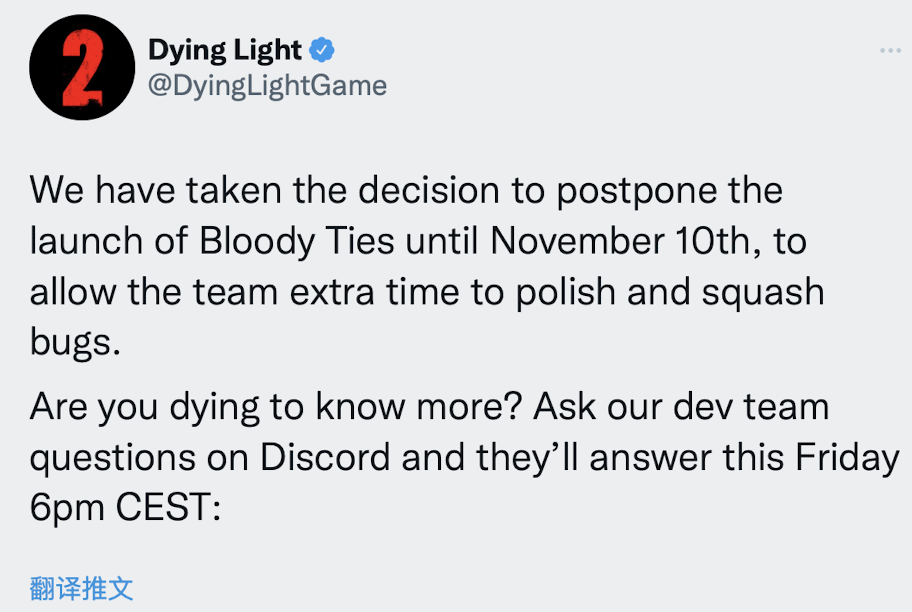Open the Dying Light profile avatar
Image resolution: width=912 pixels, height=612 pixels.
pos(82,68)
